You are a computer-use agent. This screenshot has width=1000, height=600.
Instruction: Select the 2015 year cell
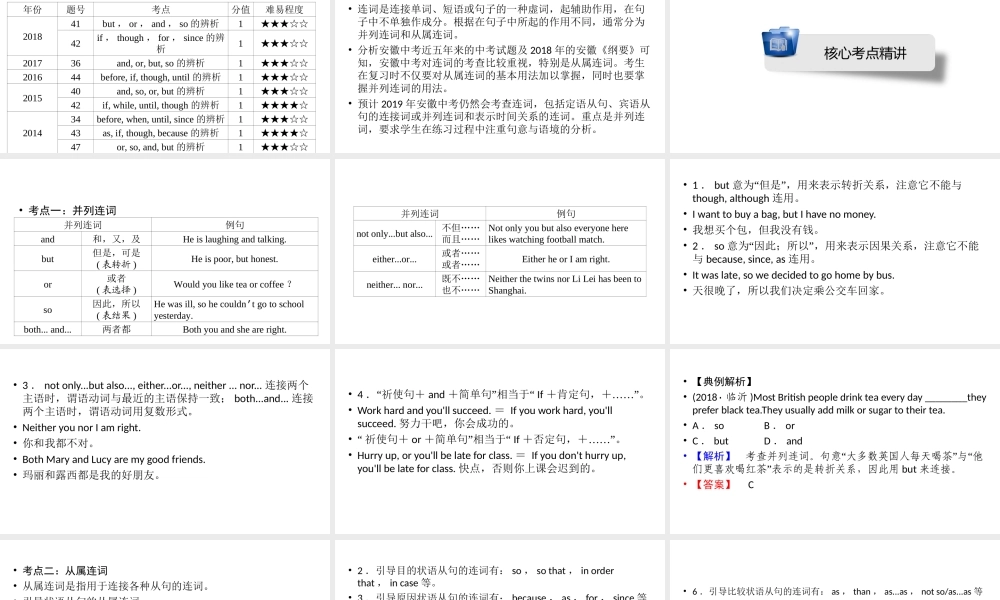click(x=32, y=98)
